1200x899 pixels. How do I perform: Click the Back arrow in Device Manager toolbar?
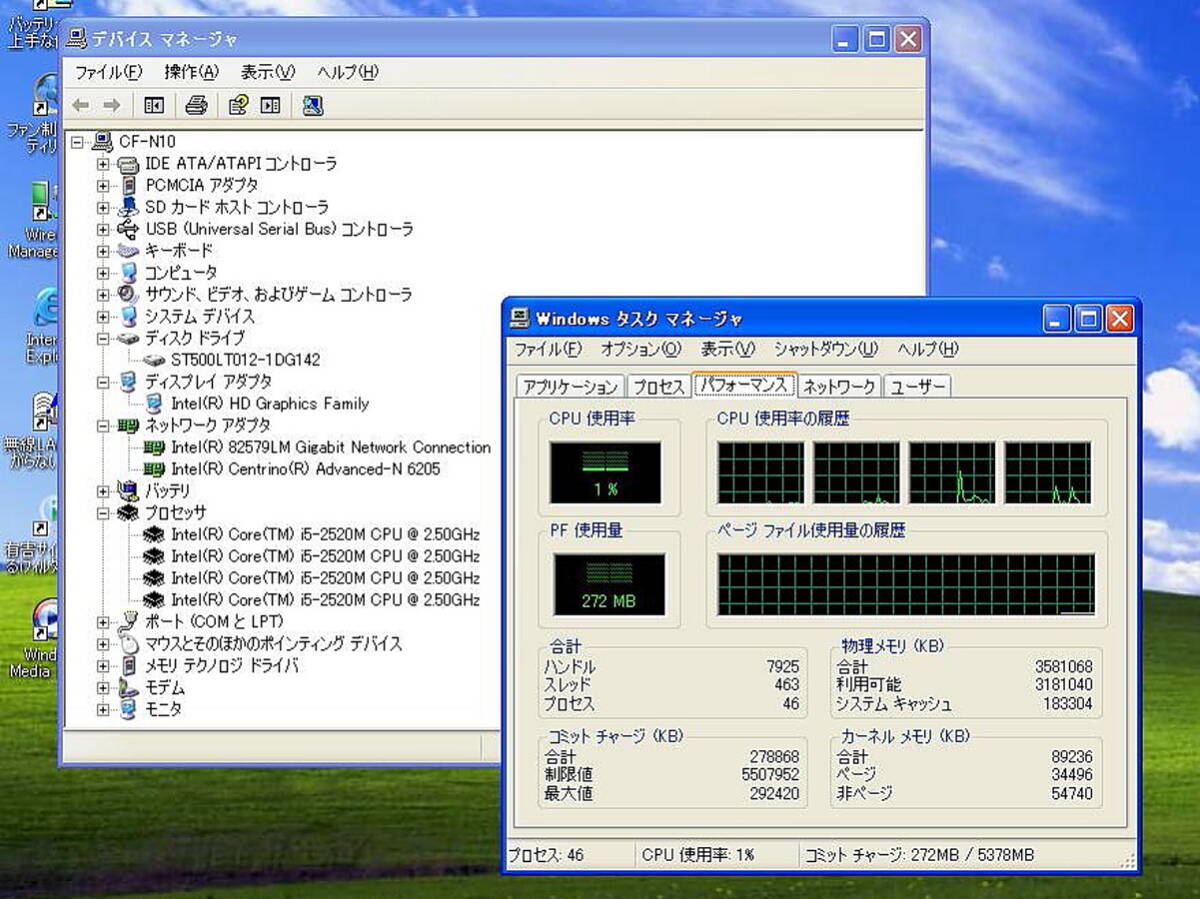click(82, 105)
